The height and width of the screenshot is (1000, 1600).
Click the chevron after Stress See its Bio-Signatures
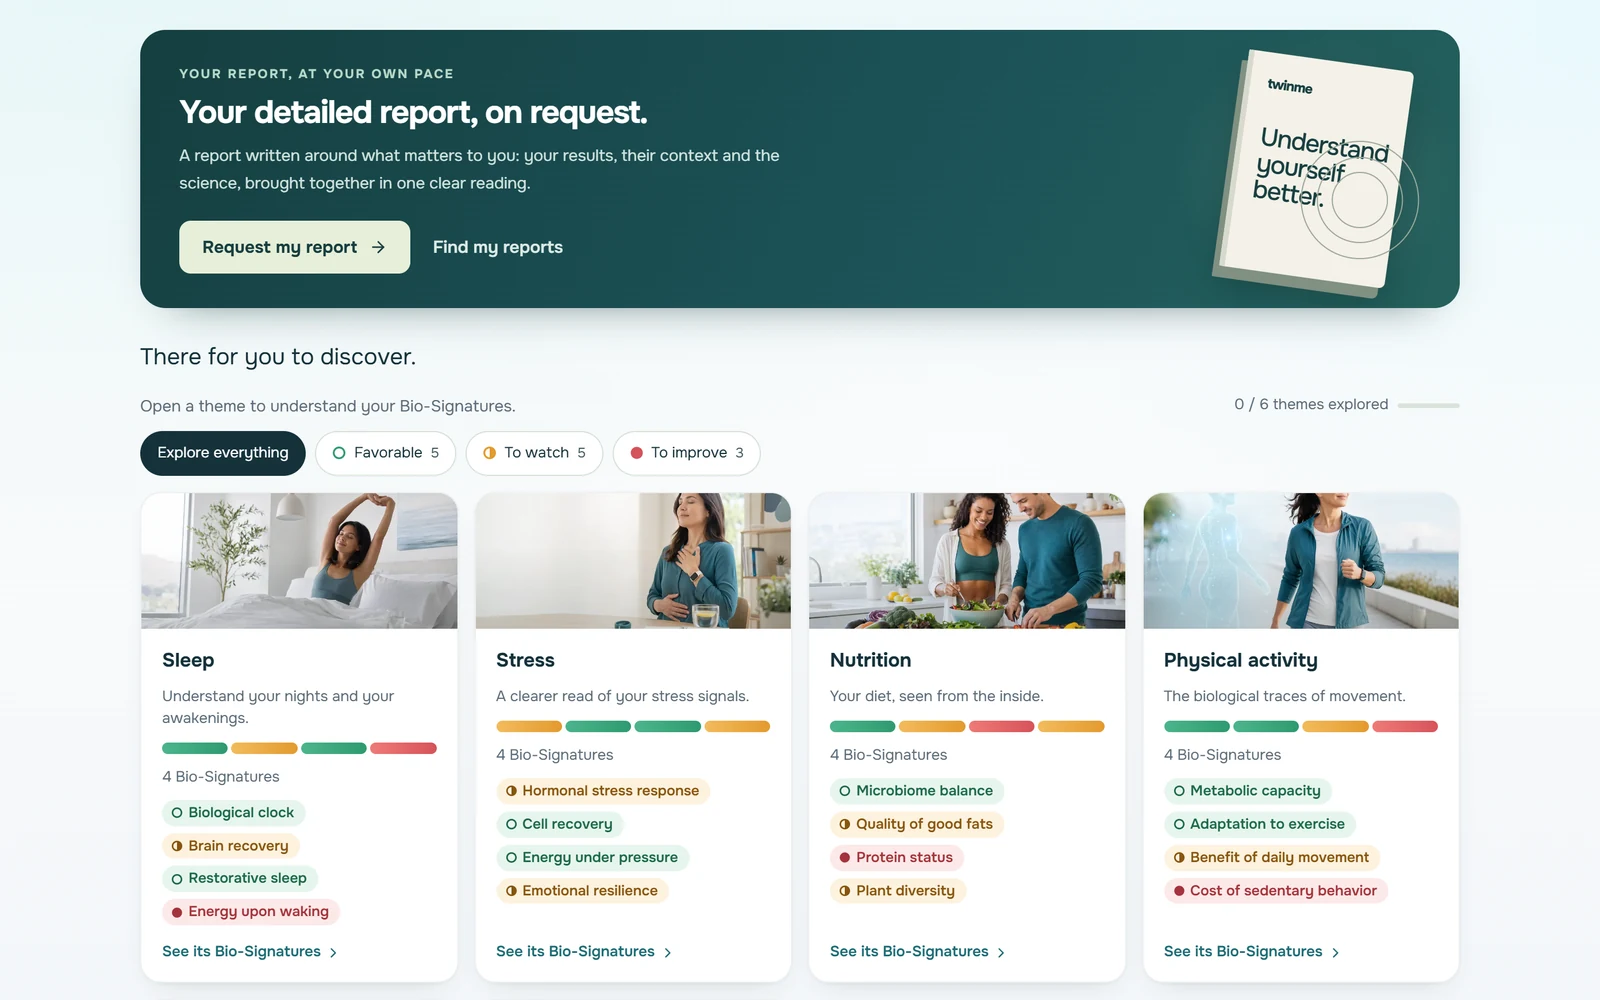(667, 953)
